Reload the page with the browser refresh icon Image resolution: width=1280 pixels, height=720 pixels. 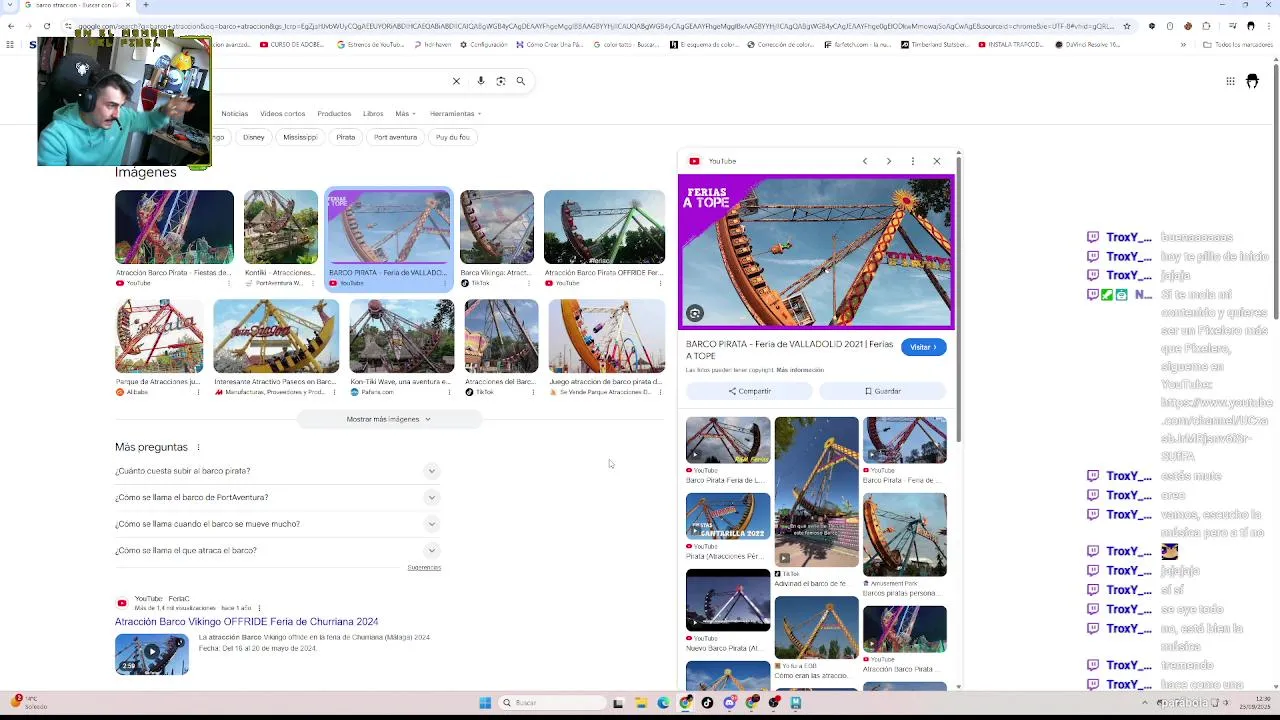coord(47,26)
